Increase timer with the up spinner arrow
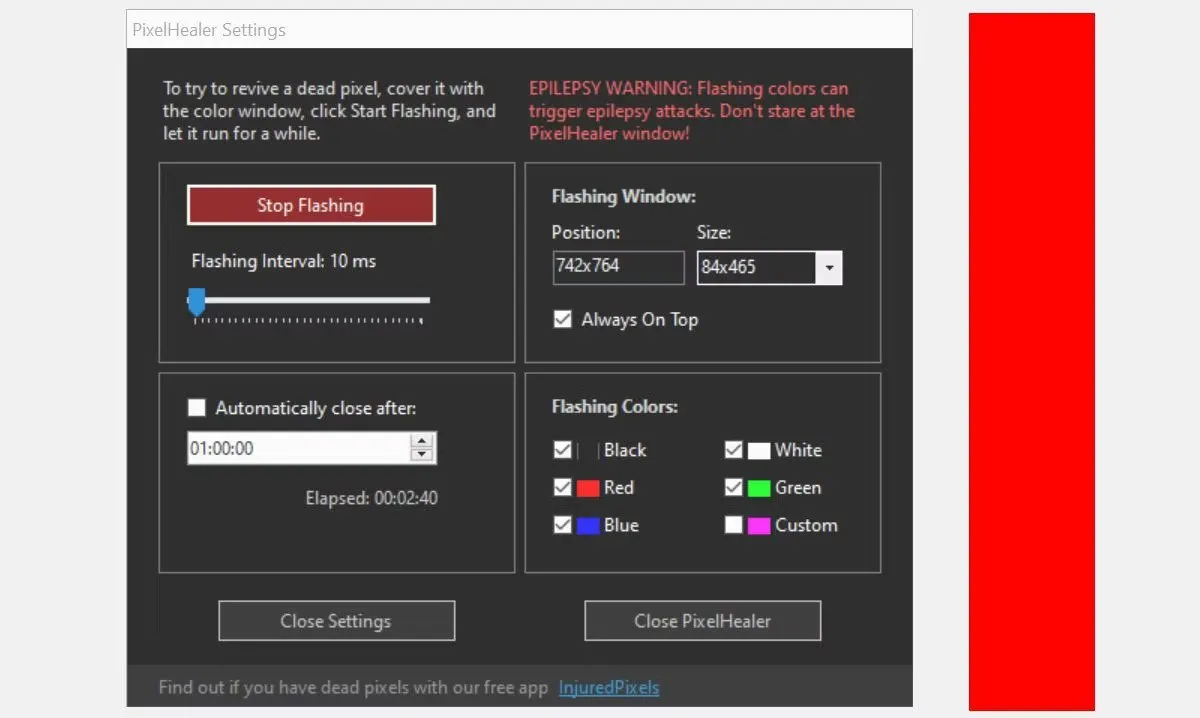The image size is (1200, 718). coord(423,441)
